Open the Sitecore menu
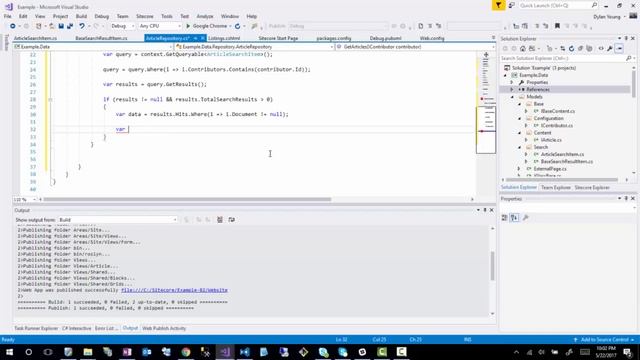 pyautogui.click(x=144, y=16)
